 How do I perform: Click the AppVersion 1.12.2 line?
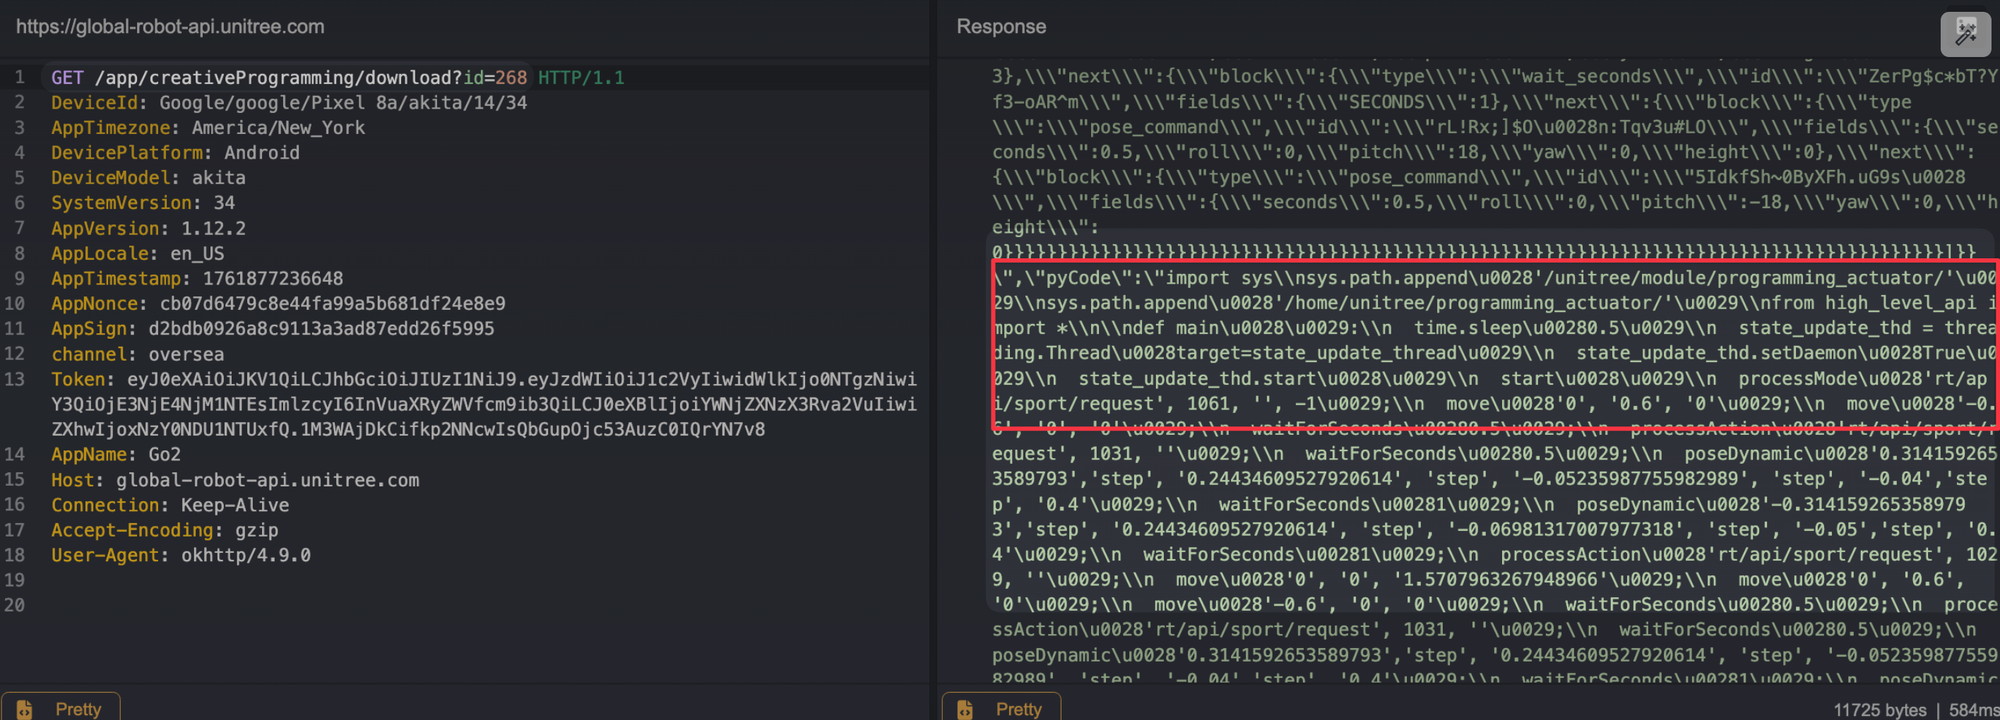click(148, 228)
